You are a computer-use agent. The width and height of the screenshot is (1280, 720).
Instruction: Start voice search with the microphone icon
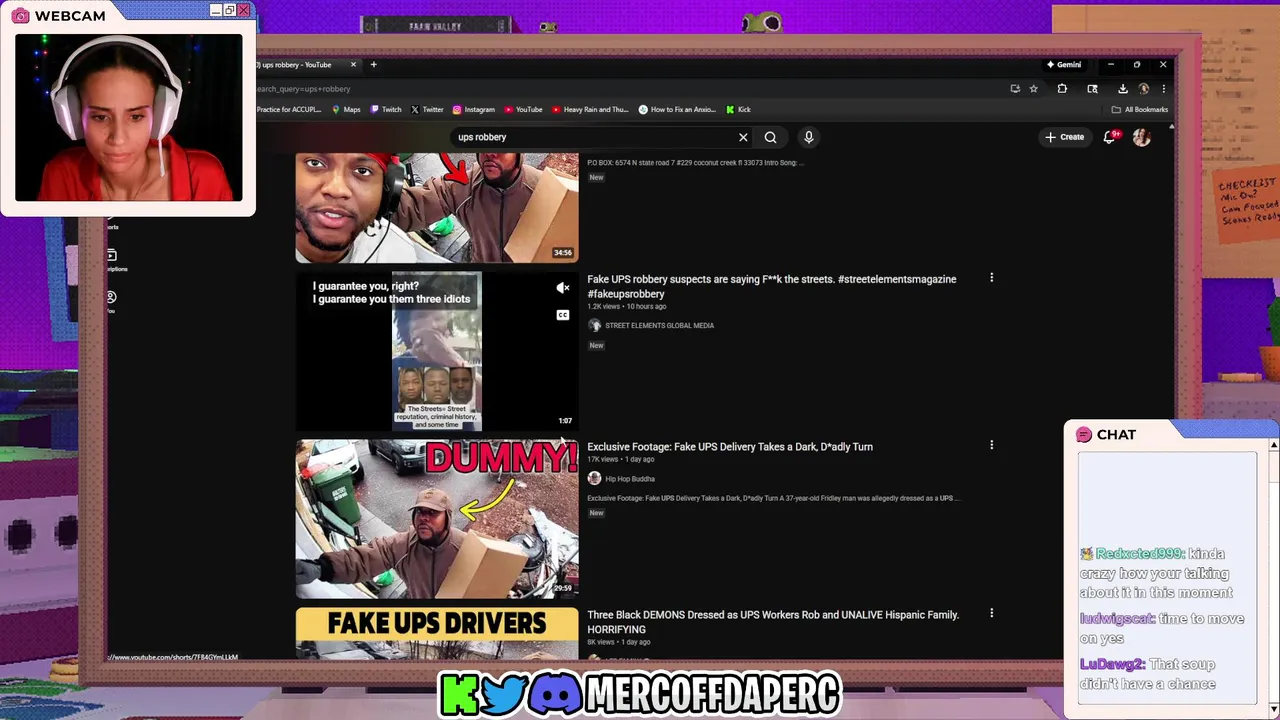point(808,137)
